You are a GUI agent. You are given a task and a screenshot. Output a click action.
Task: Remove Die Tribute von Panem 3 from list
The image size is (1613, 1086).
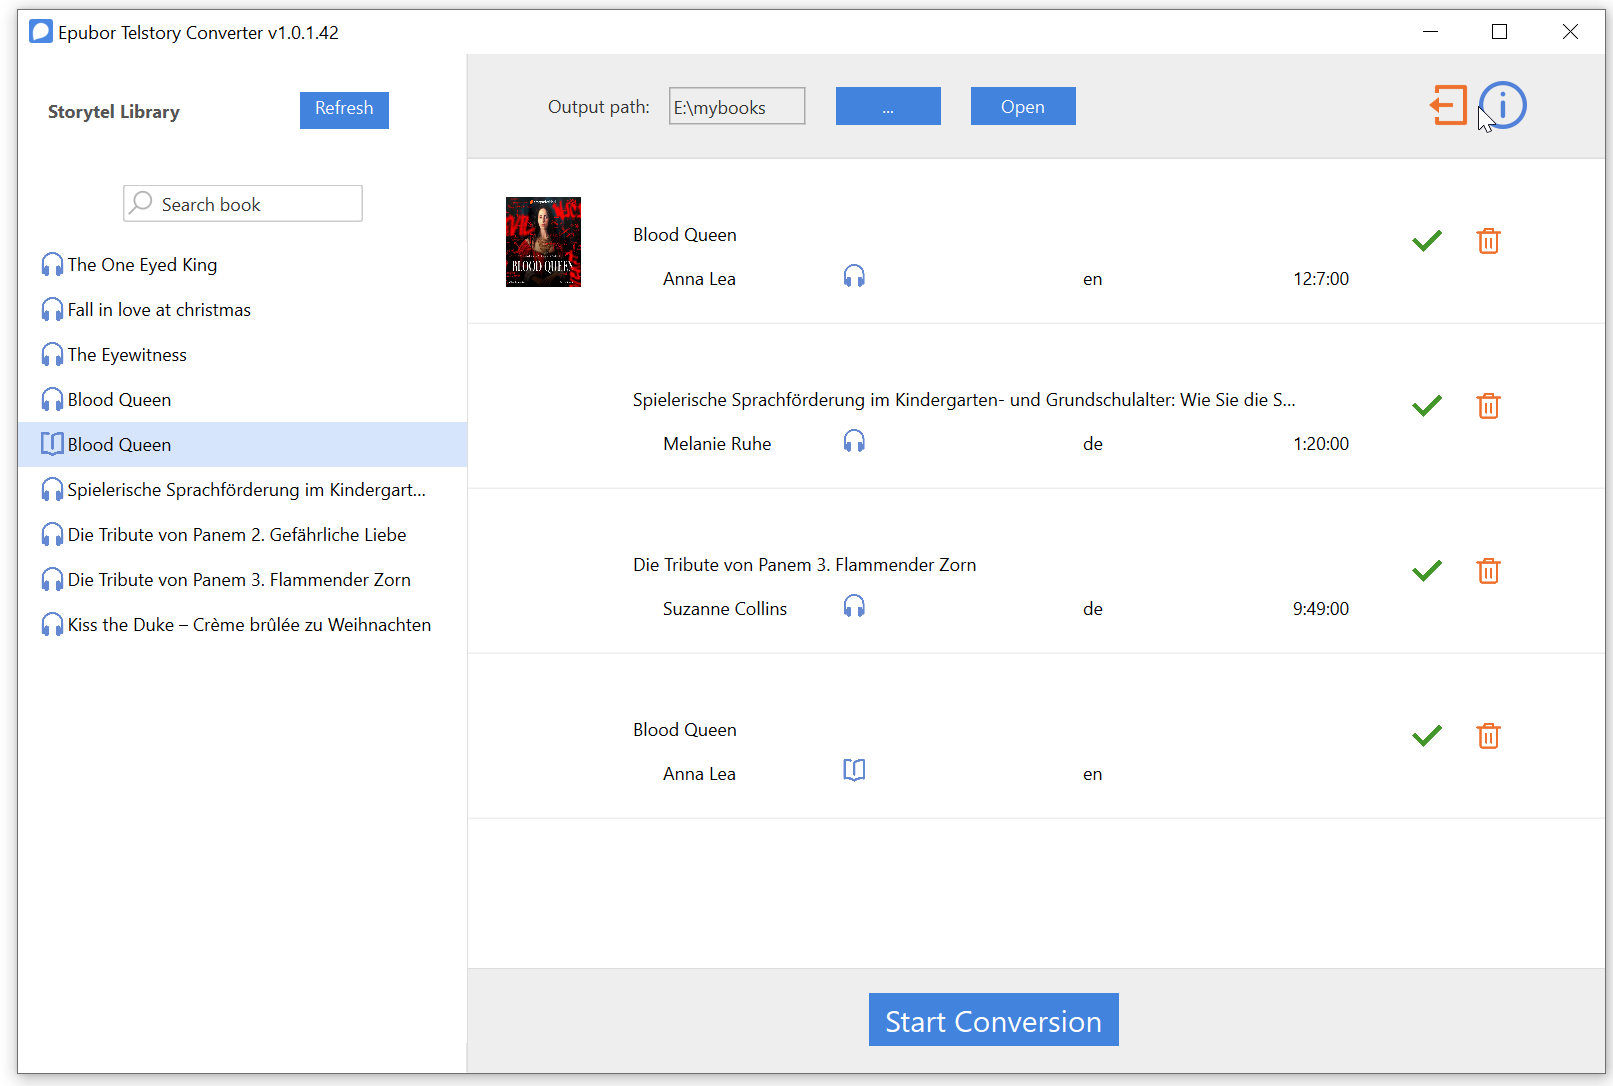(1488, 571)
